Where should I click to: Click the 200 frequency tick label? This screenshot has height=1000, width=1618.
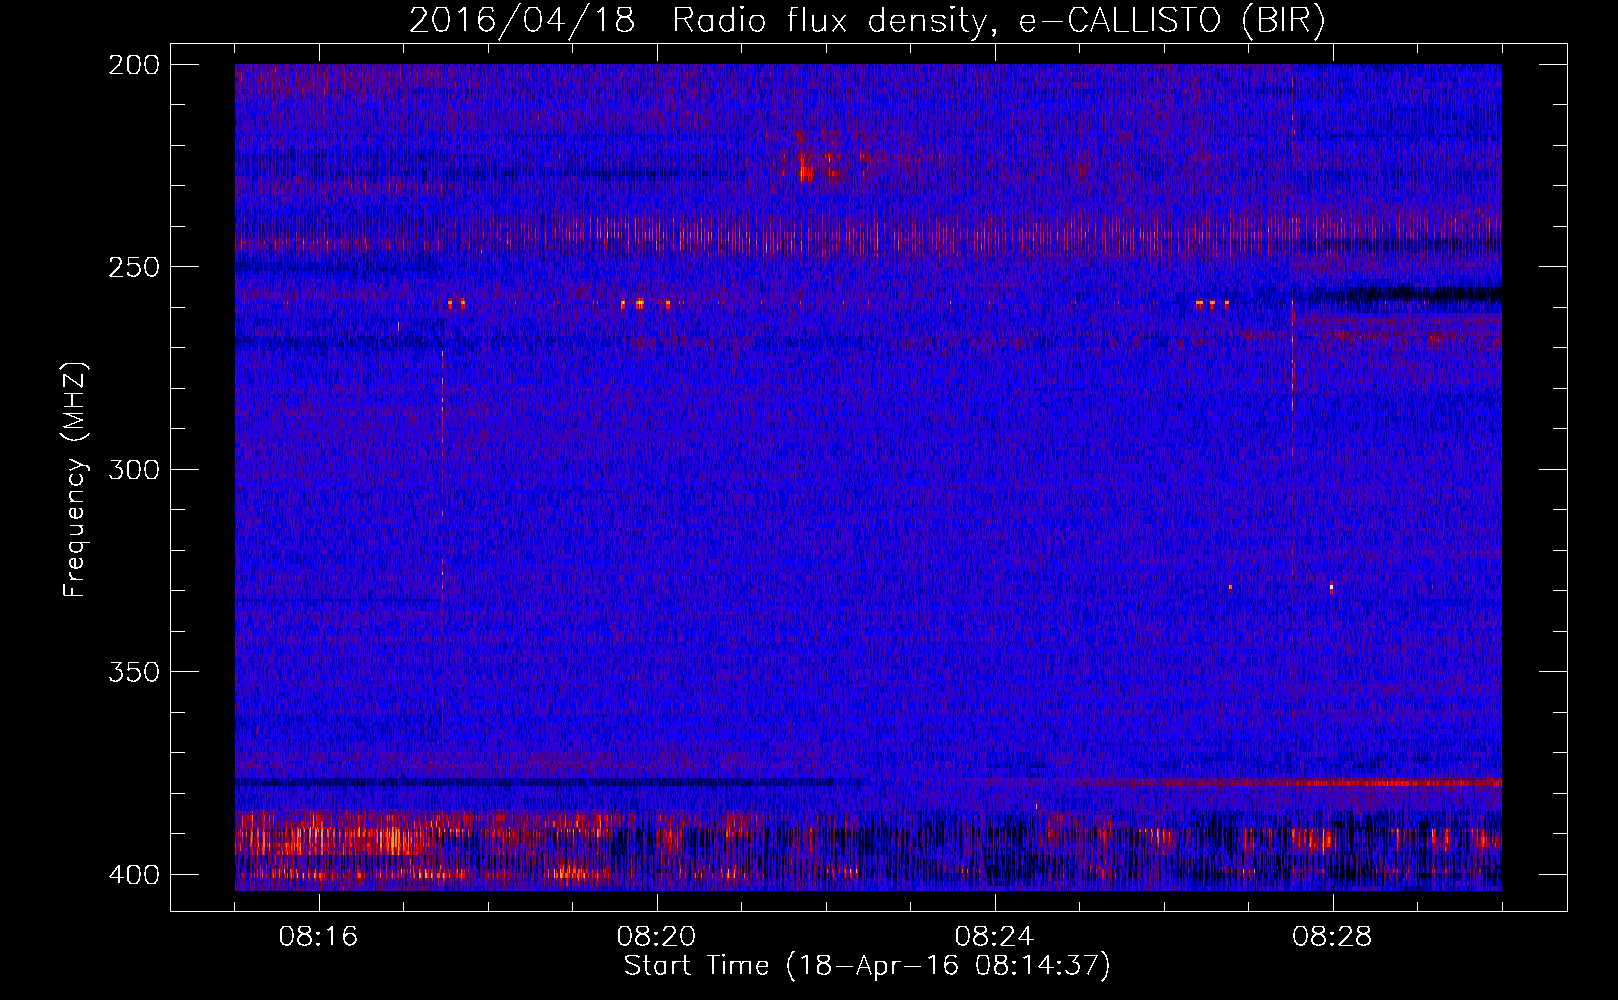(x=133, y=65)
